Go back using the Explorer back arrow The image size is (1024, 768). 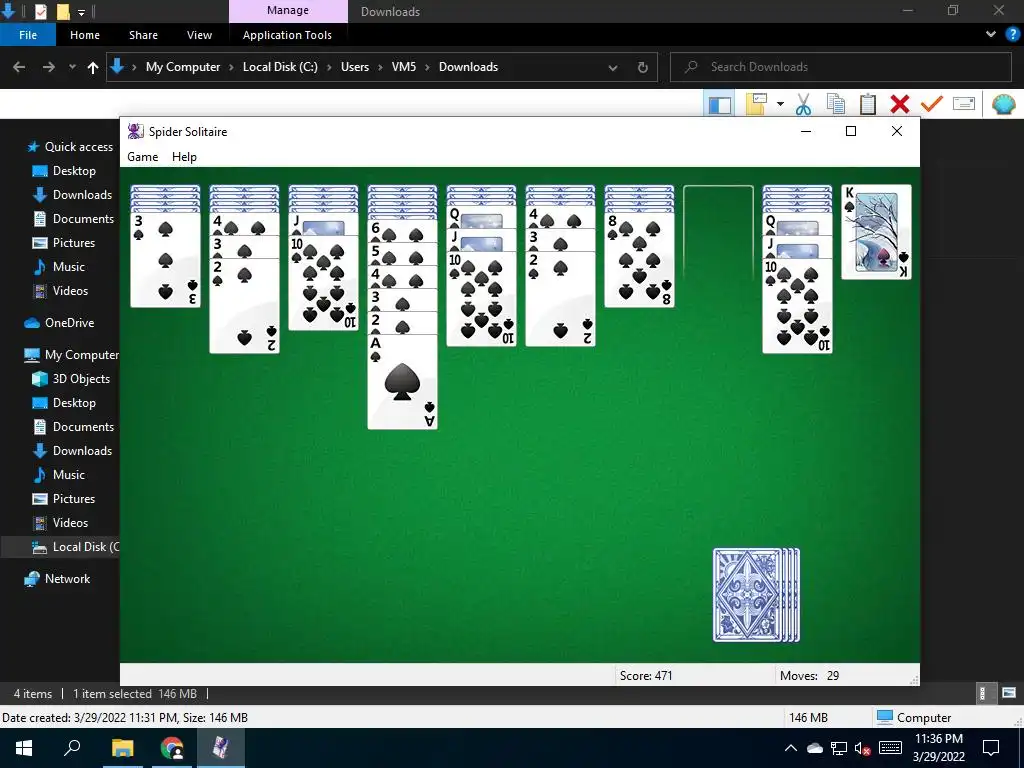(19, 67)
